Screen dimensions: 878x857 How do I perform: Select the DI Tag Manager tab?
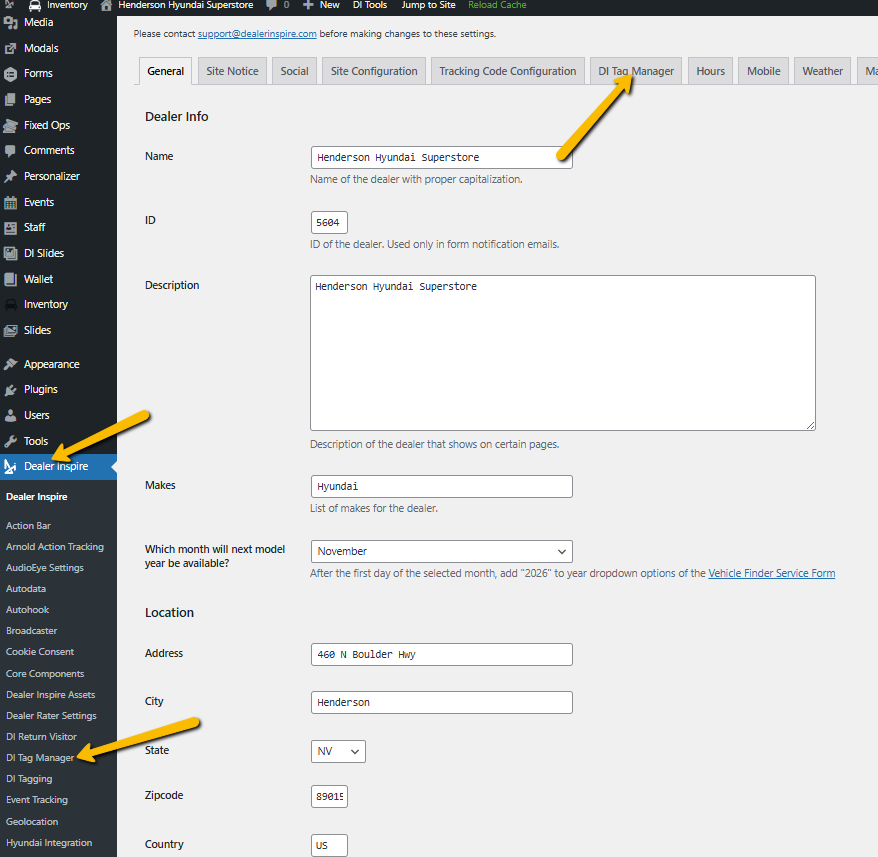[x=636, y=71]
